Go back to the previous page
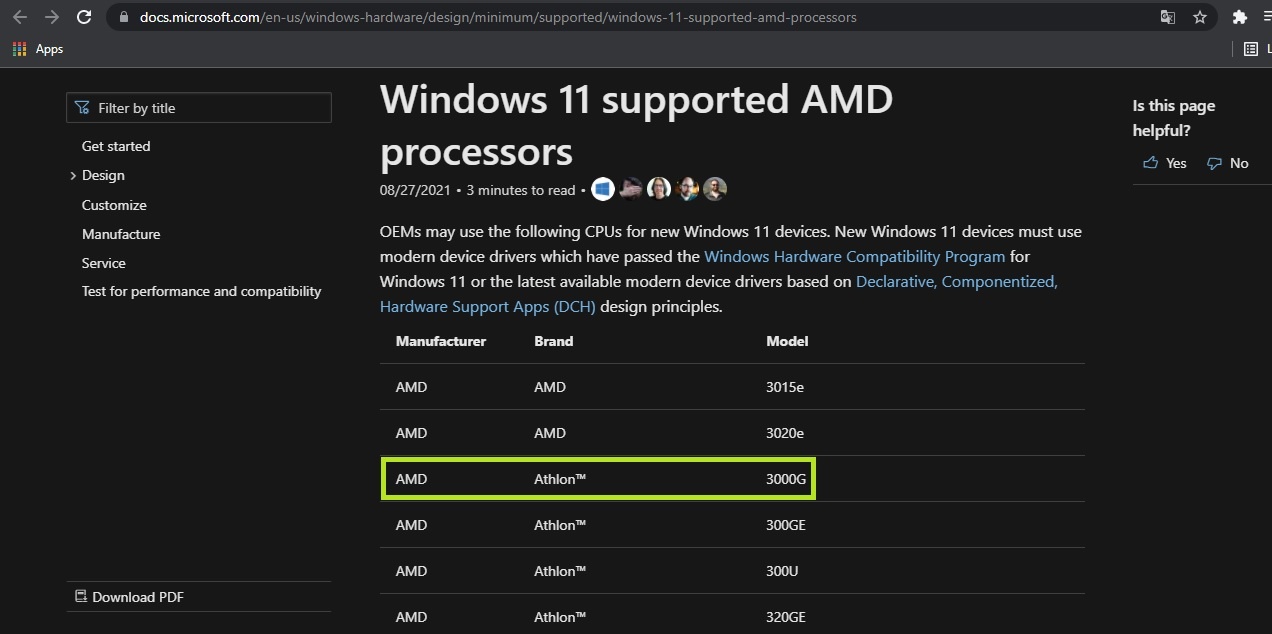The height and width of the screenshot is (634, 1272). (x=20, y=17)
